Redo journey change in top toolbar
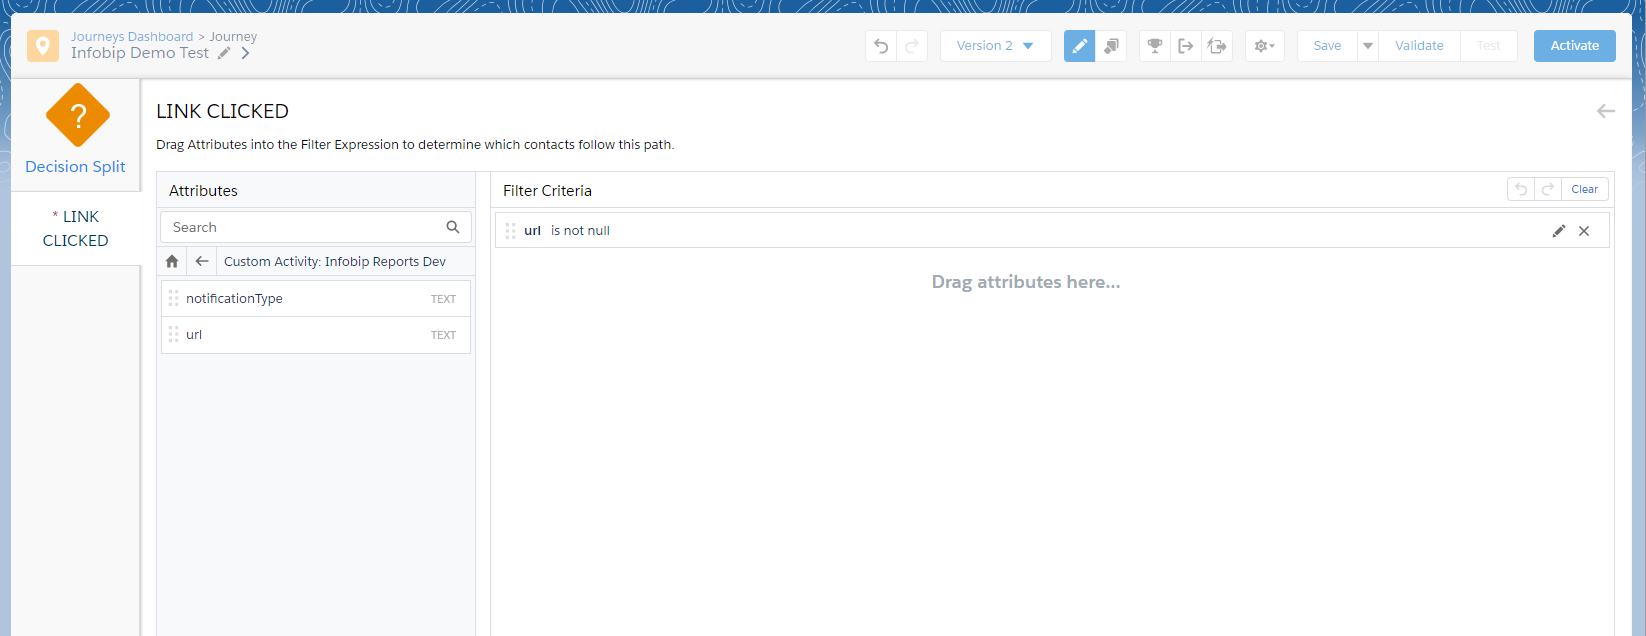 point(912,46)
